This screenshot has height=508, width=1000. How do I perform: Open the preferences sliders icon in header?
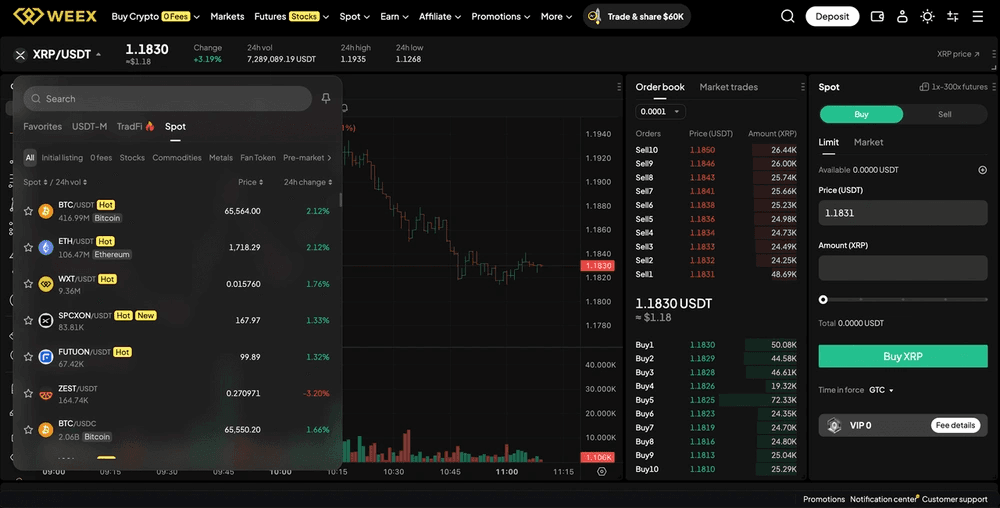coord(953,17)
